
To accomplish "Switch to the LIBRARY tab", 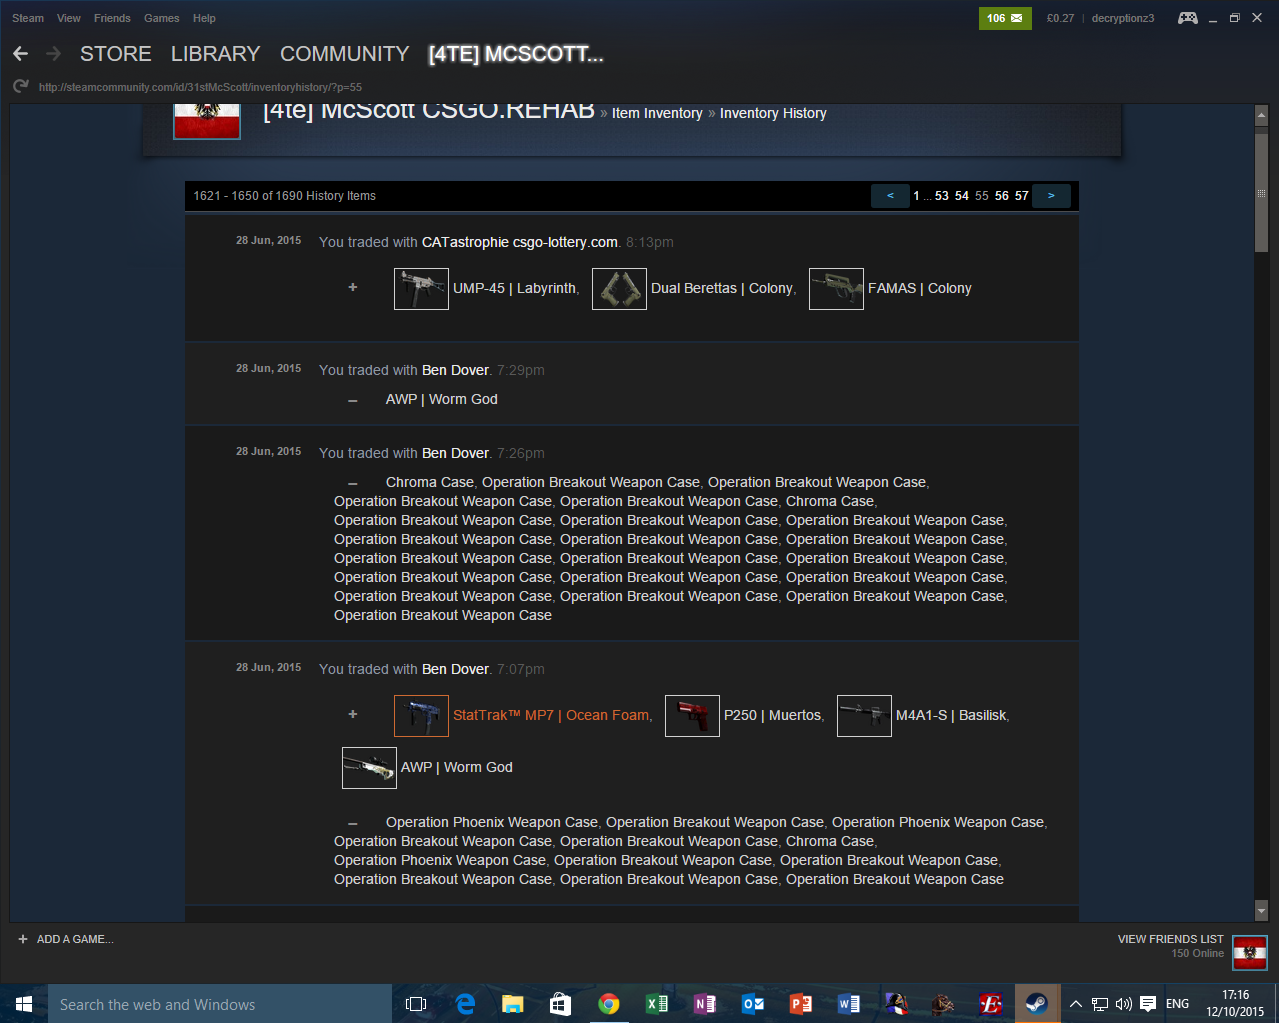I will (215, 54).
